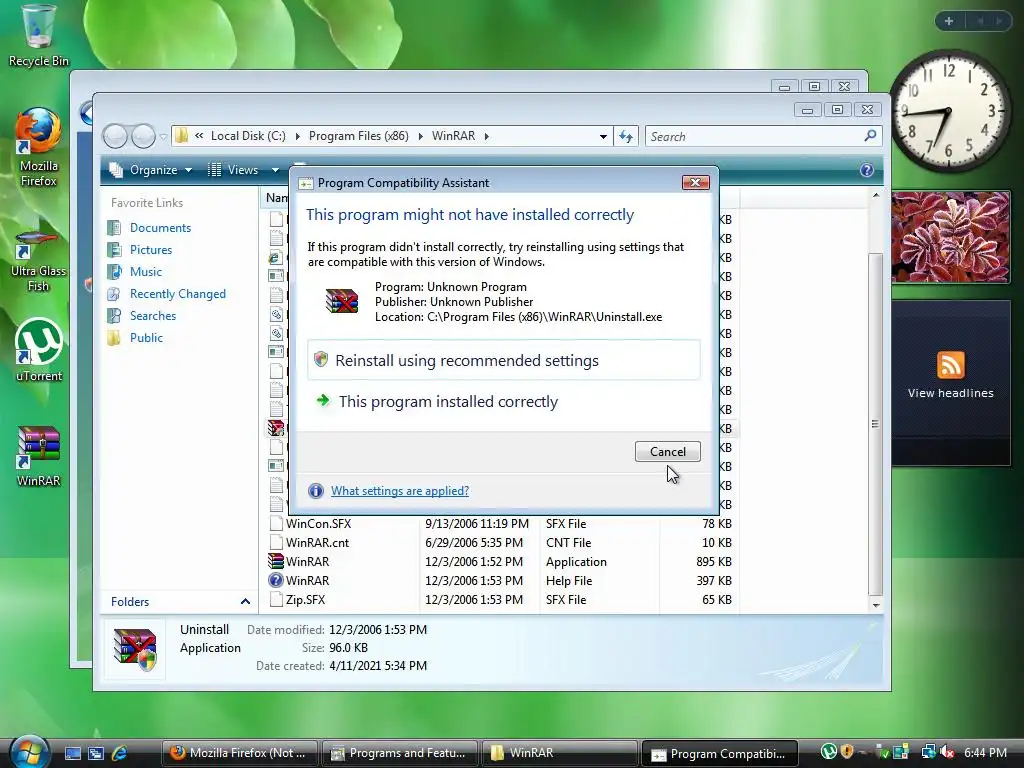This screenshot has width=1024, height=768.
Task: Open the Views dropdown arrow
Action: (x=276, y=170)
